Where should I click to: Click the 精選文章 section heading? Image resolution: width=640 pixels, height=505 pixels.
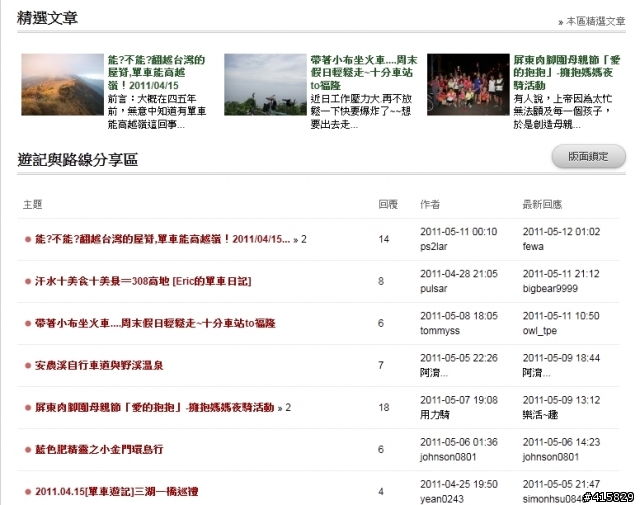[x=47, y=18]
